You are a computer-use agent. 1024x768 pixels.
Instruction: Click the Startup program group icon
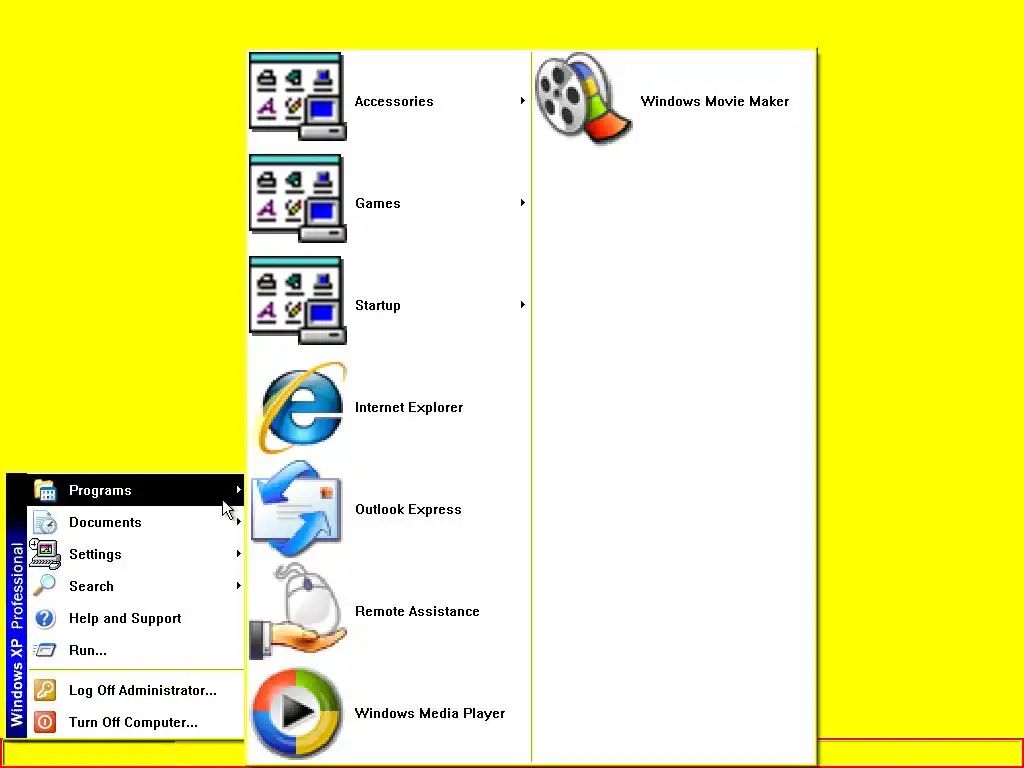298,300
